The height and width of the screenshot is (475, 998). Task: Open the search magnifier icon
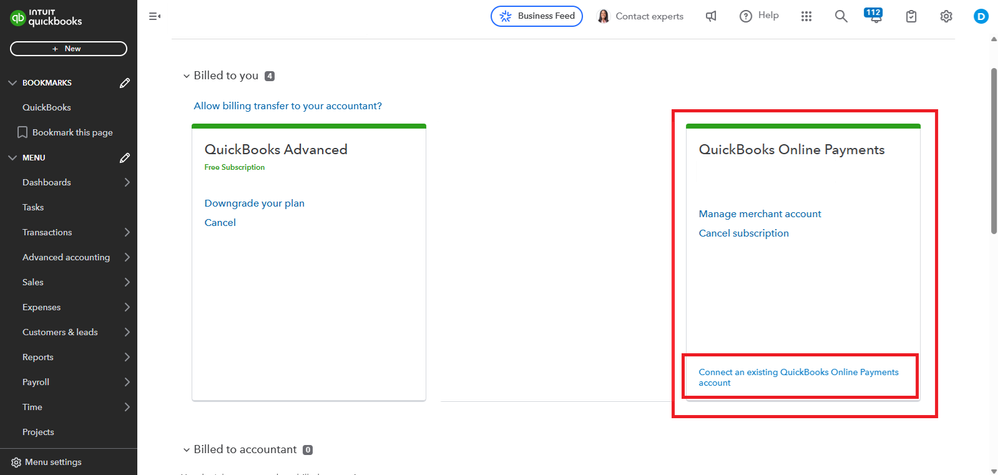(x=841, y=17)
